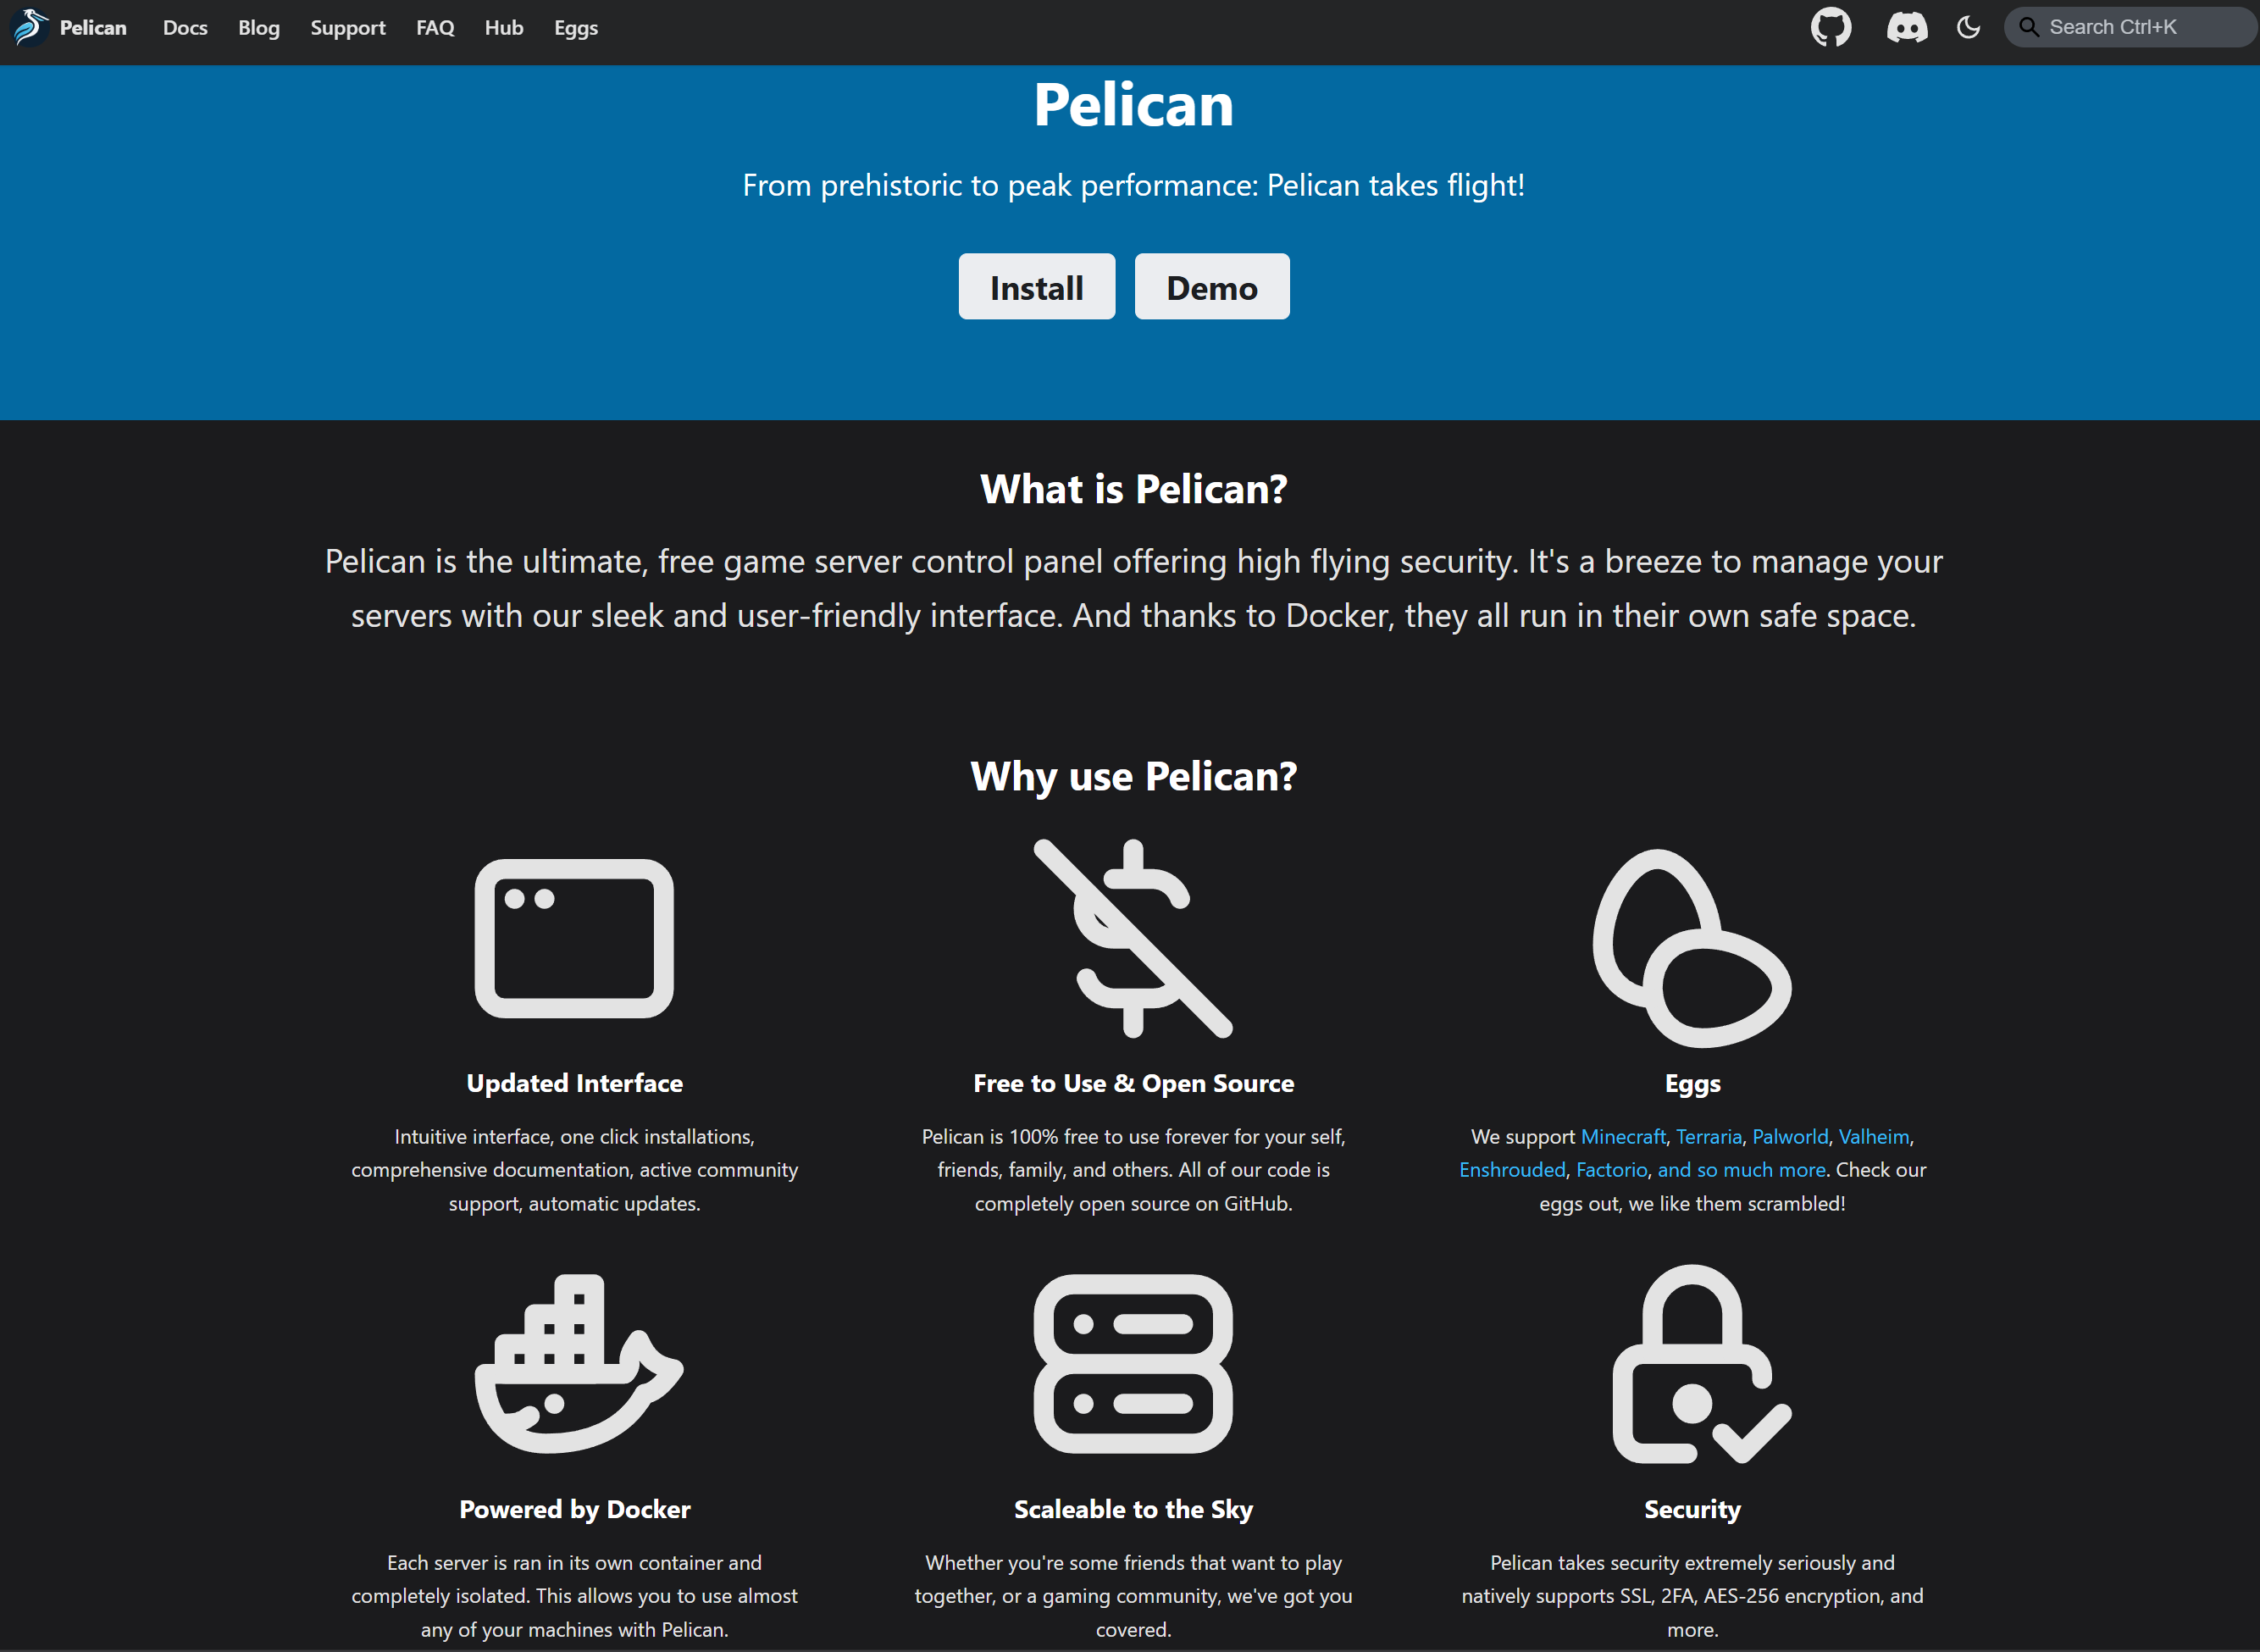Click the Updated Interface window icon
Image resolution: width=2260 pixels, height=1652 pixels.
[574, 938]
